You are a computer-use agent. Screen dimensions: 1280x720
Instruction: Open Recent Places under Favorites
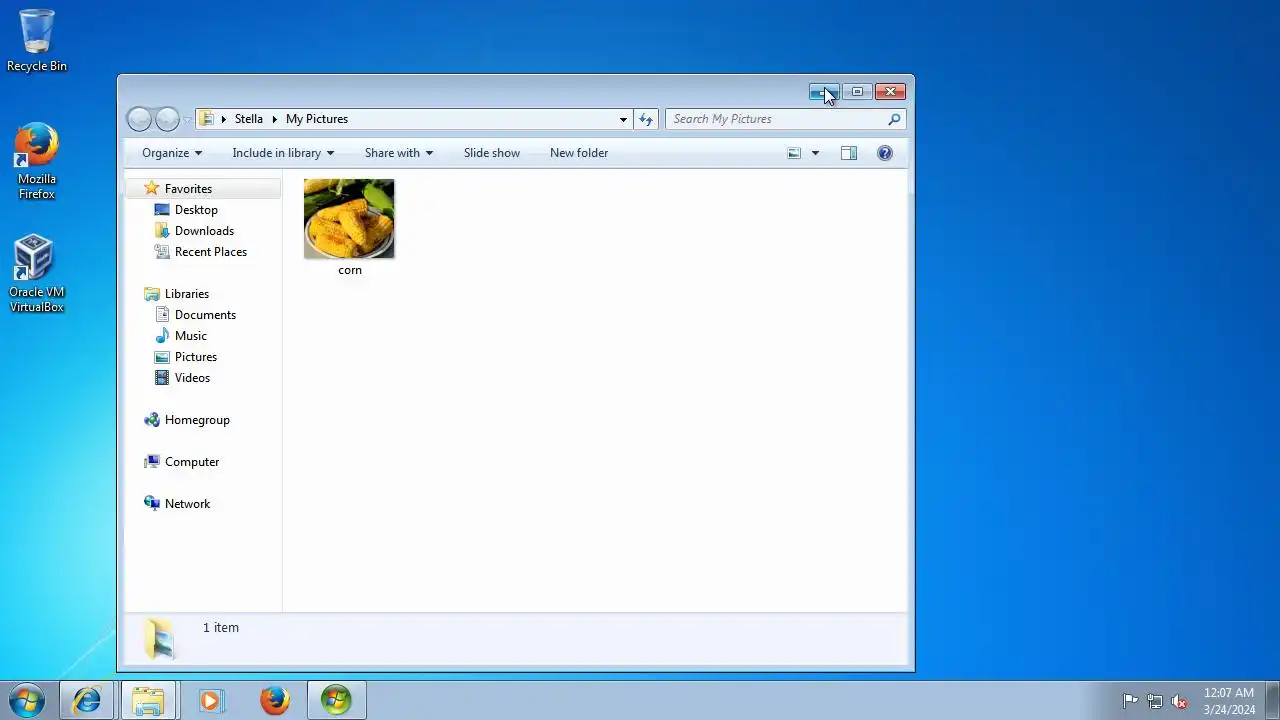pos(211,252)
